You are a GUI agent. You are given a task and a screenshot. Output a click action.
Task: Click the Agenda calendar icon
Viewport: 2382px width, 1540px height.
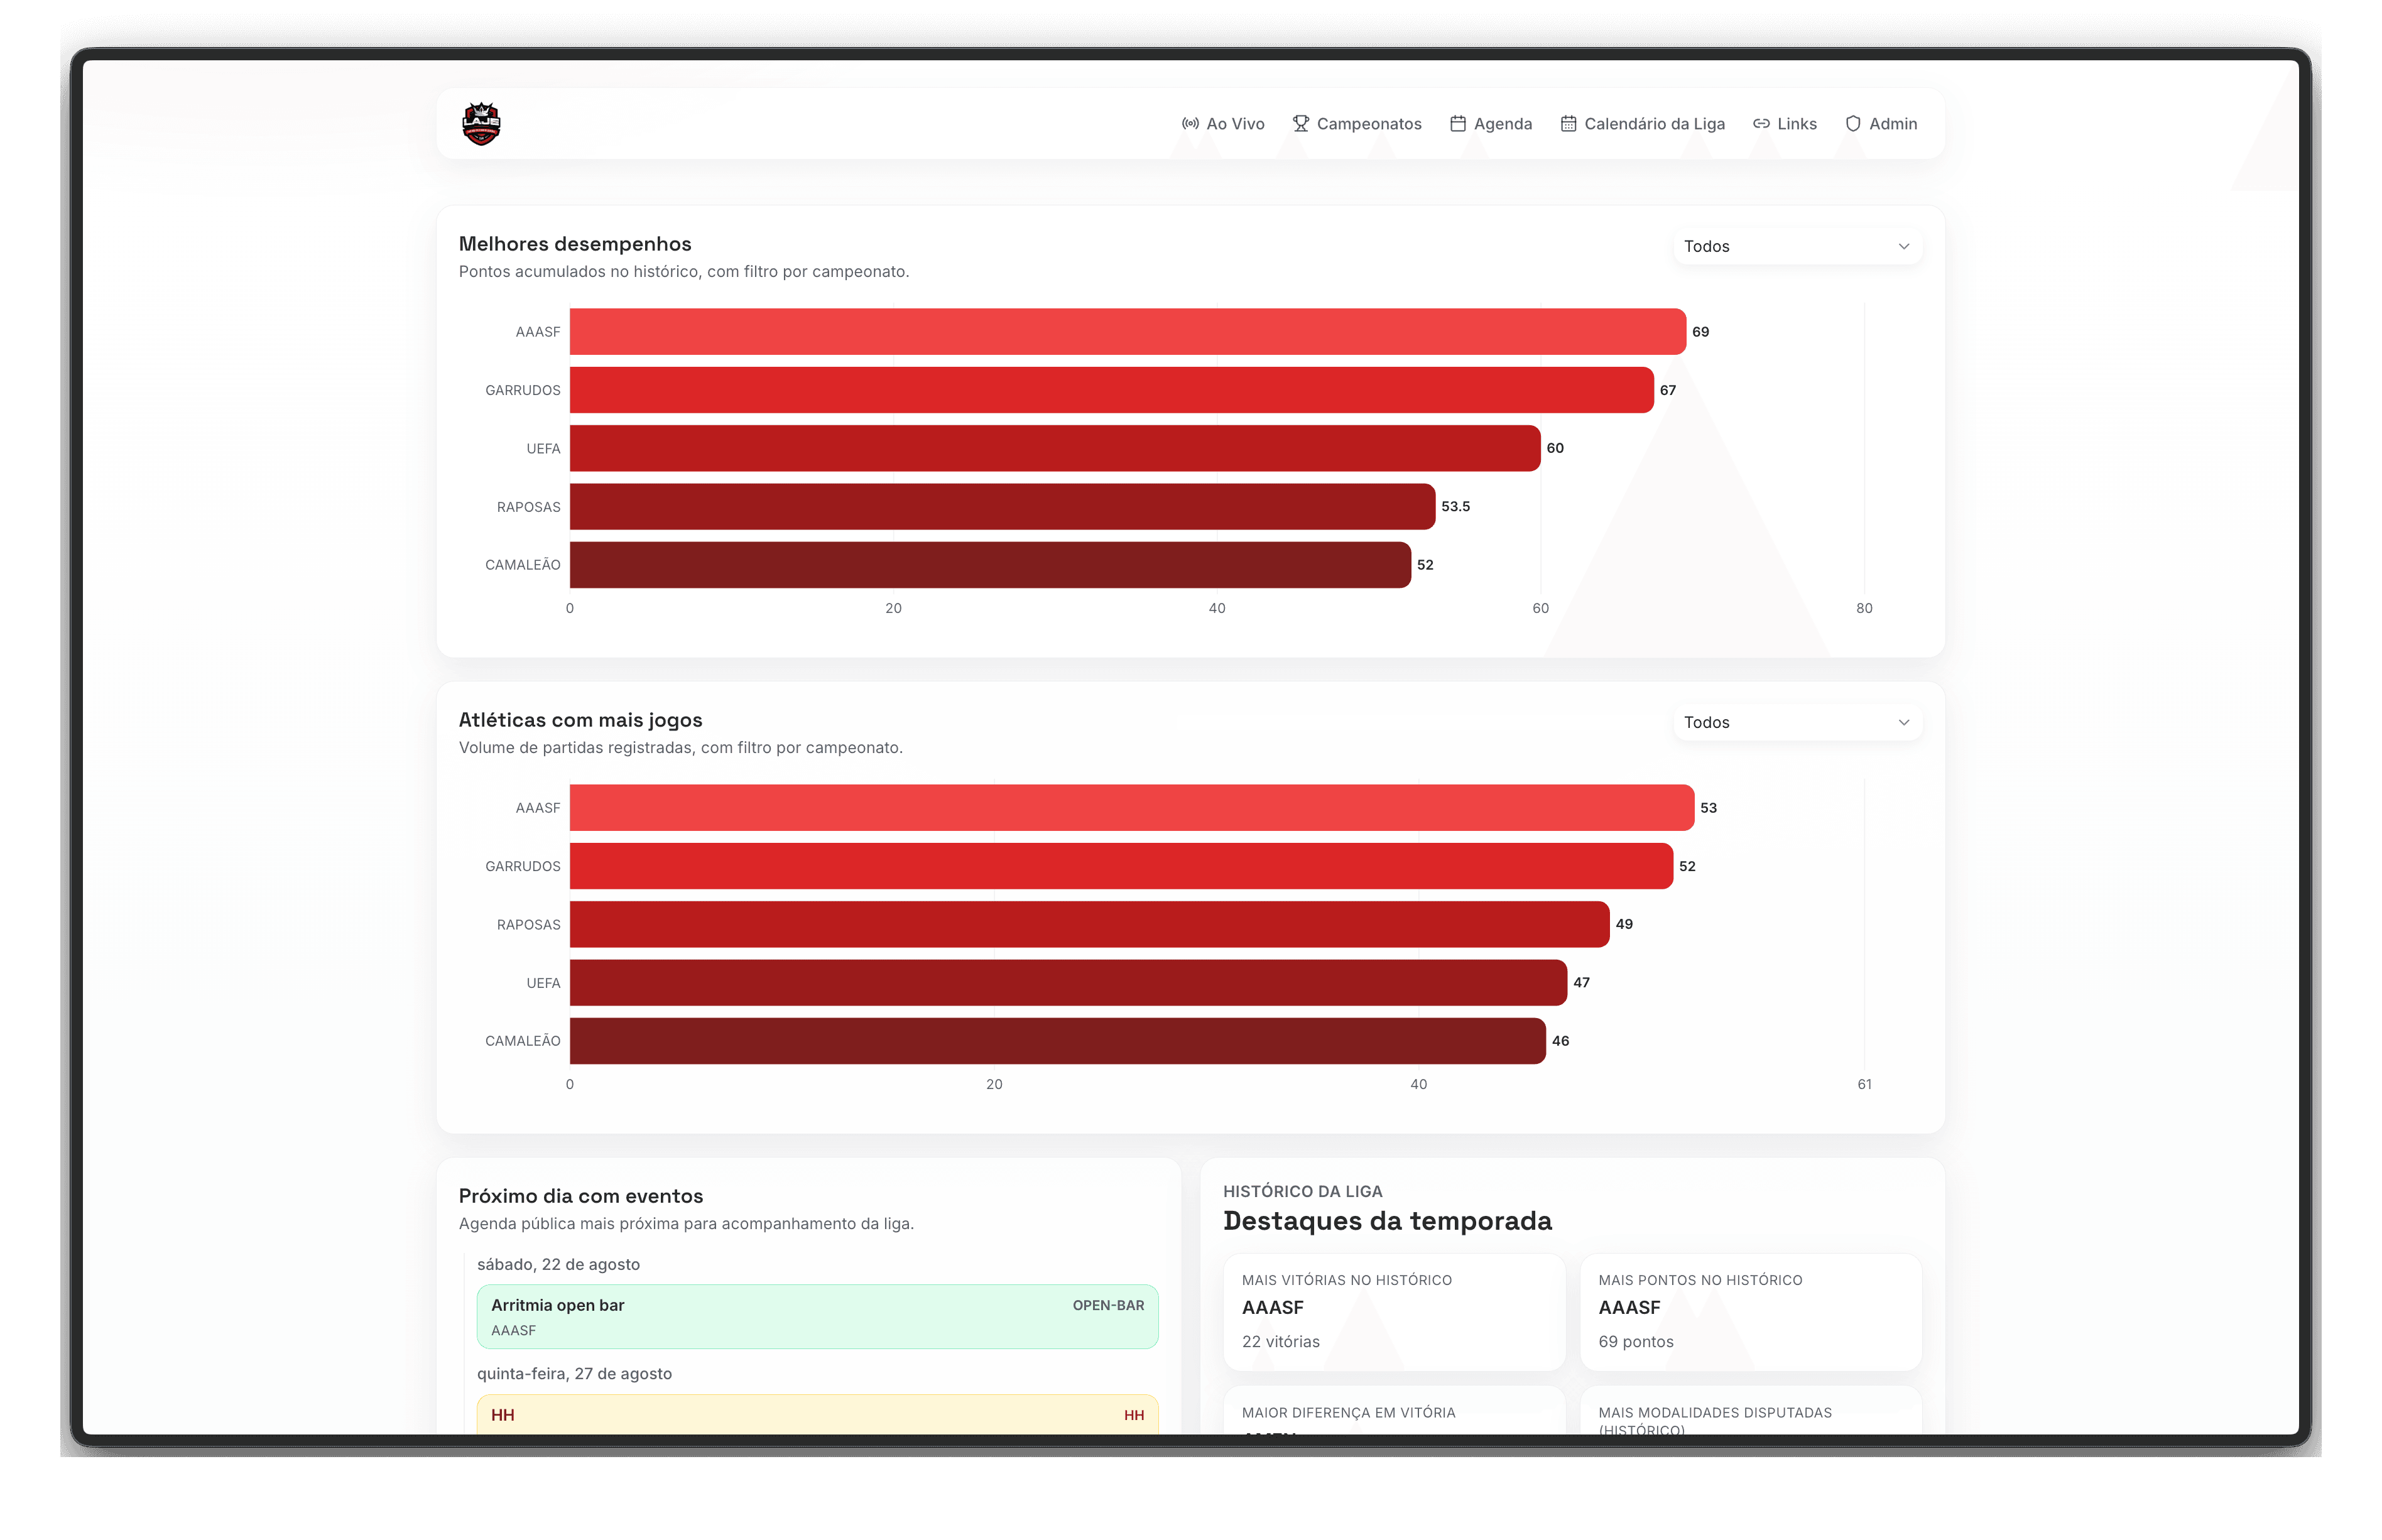point(1458,124)
